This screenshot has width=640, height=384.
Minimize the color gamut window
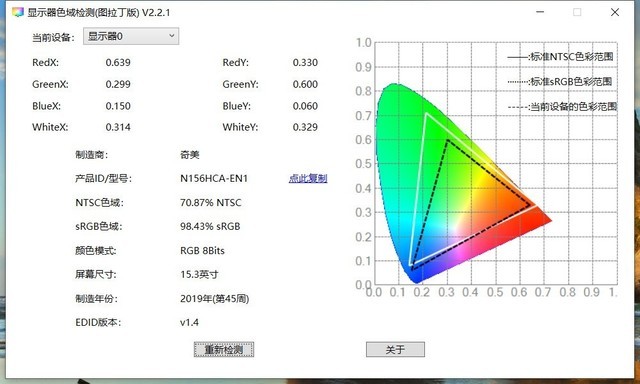pyautogui.click(x=540, y=12)
